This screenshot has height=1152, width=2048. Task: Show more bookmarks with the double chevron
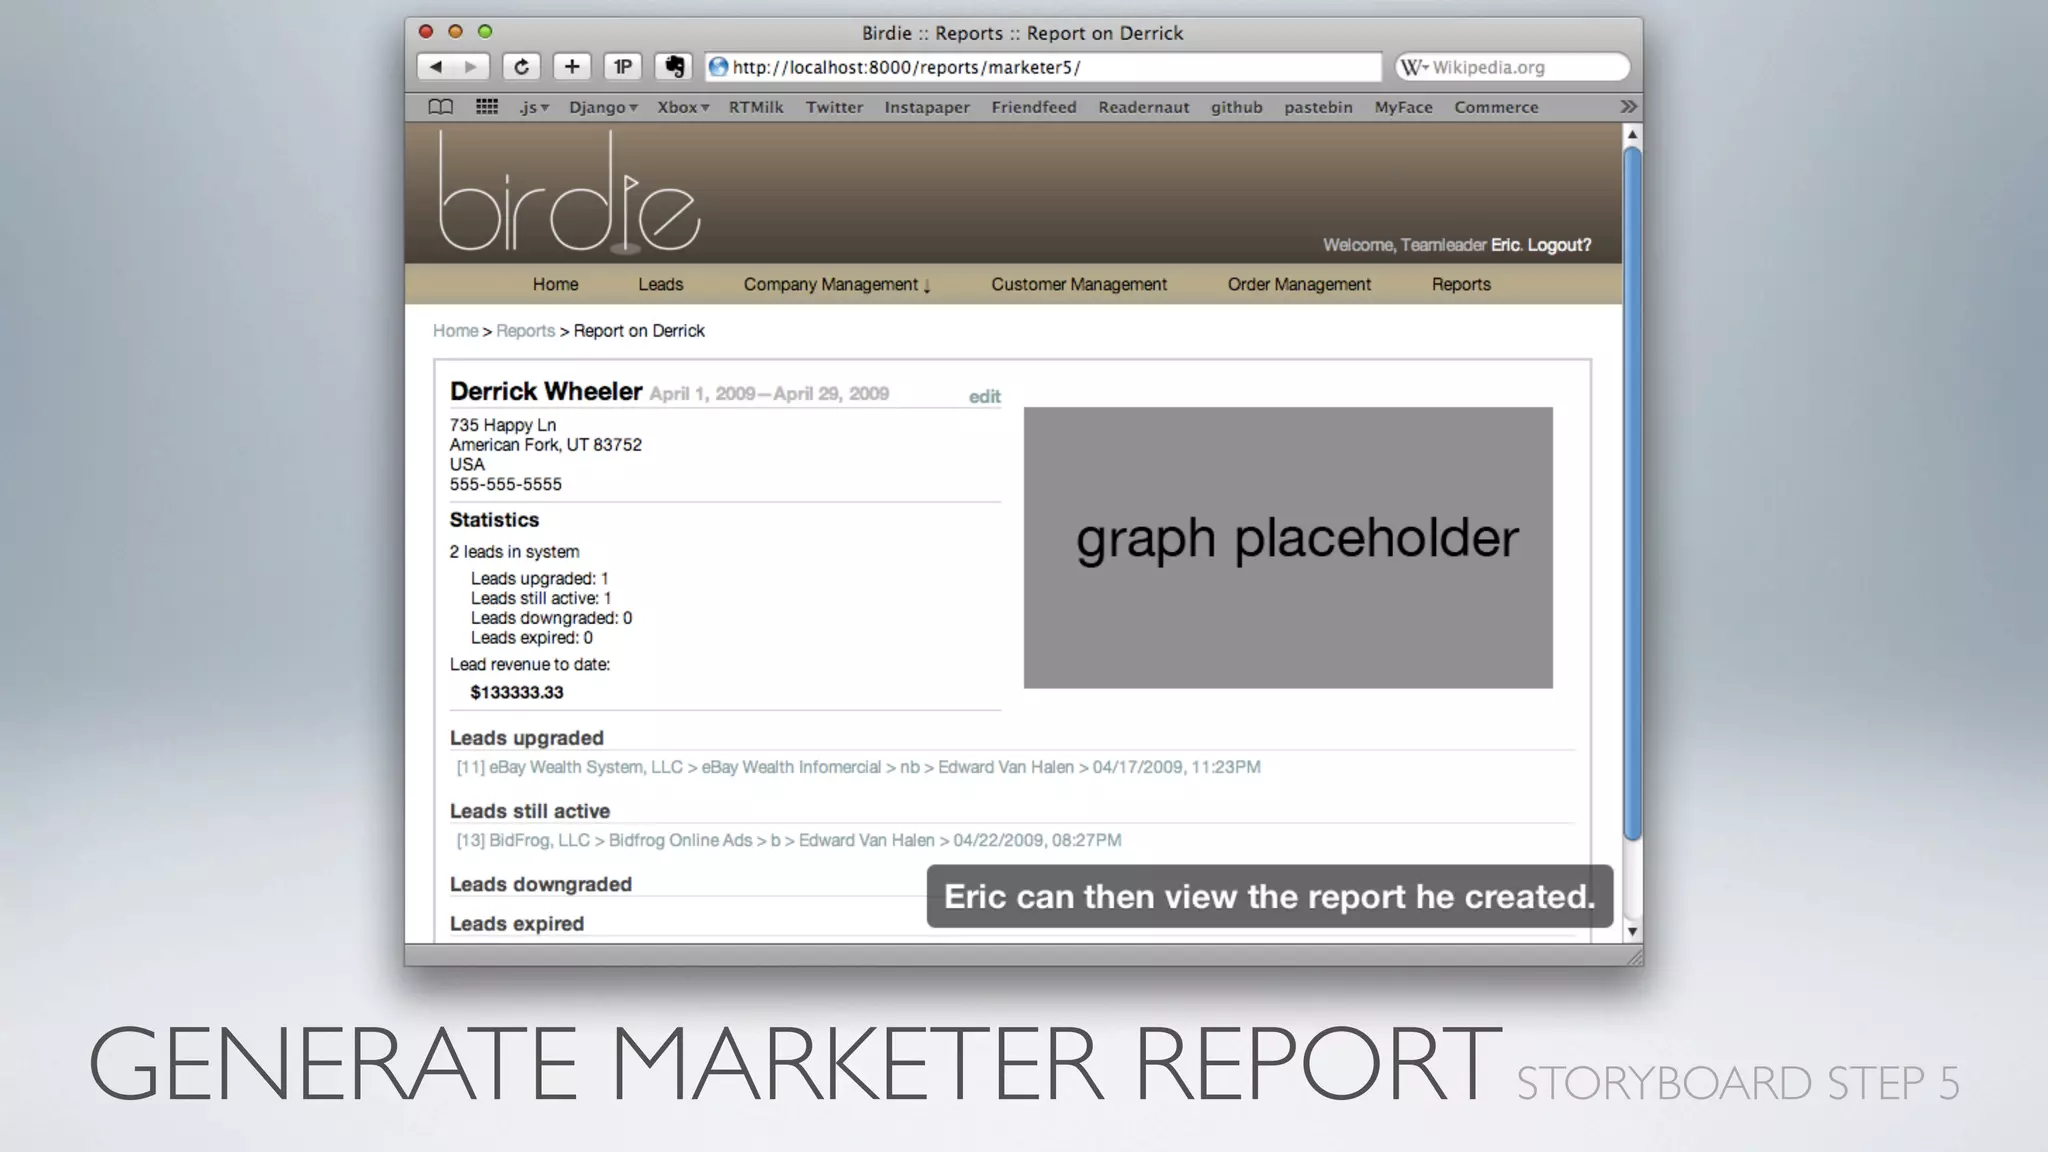[x=1628, y=107]
